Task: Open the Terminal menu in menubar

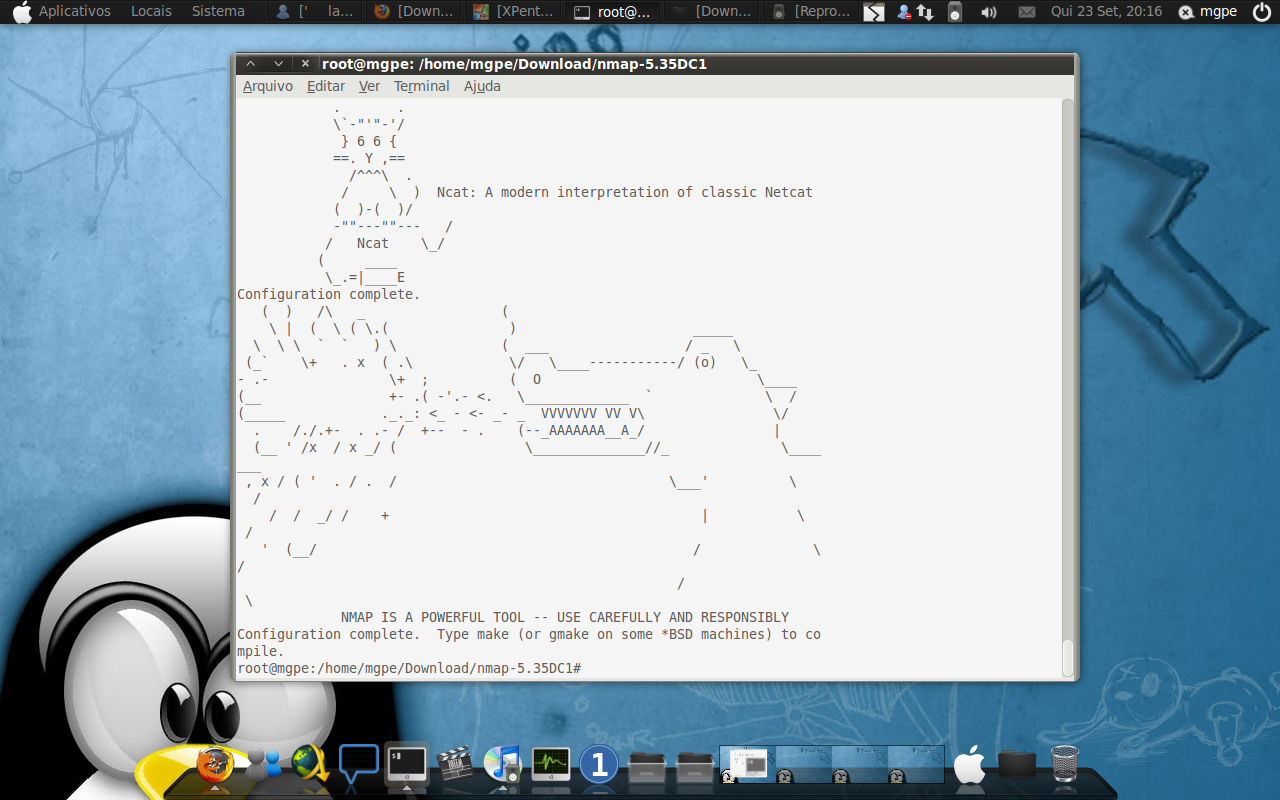Action: pyautogui.click(x=421, y=86)
